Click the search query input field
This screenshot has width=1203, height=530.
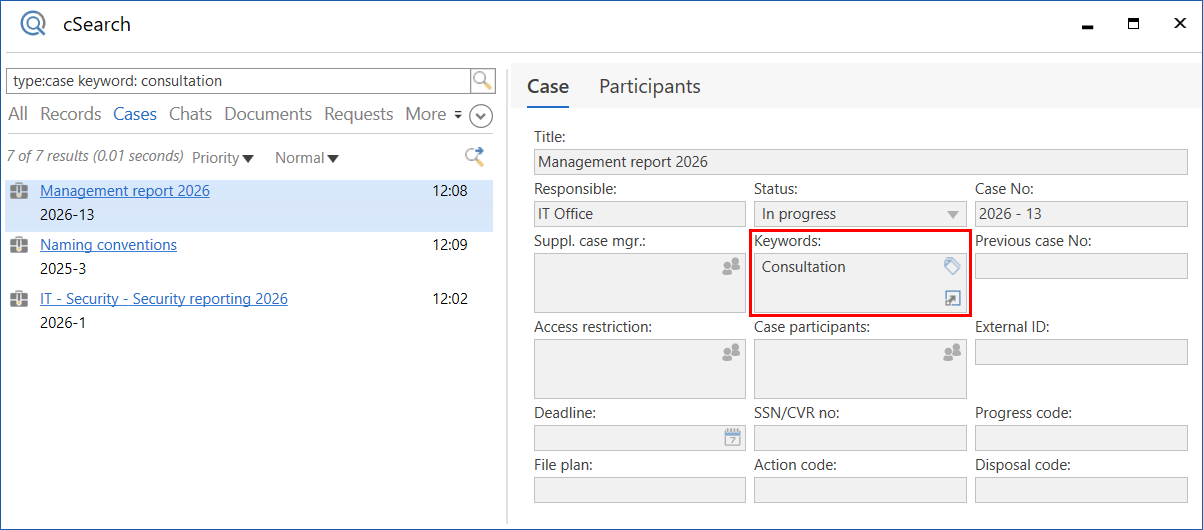[238, 81]
